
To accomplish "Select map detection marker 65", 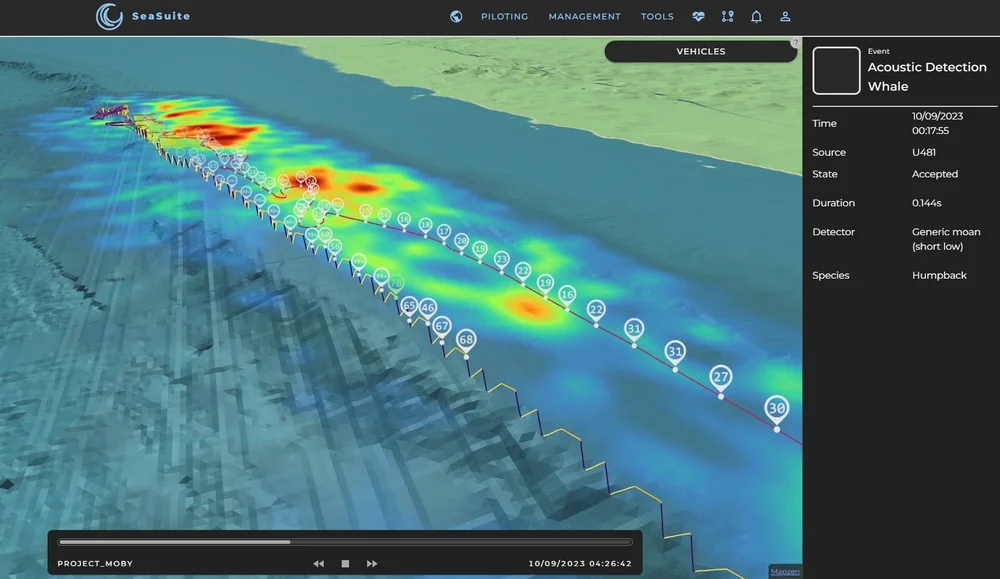I will coord(409,305).
